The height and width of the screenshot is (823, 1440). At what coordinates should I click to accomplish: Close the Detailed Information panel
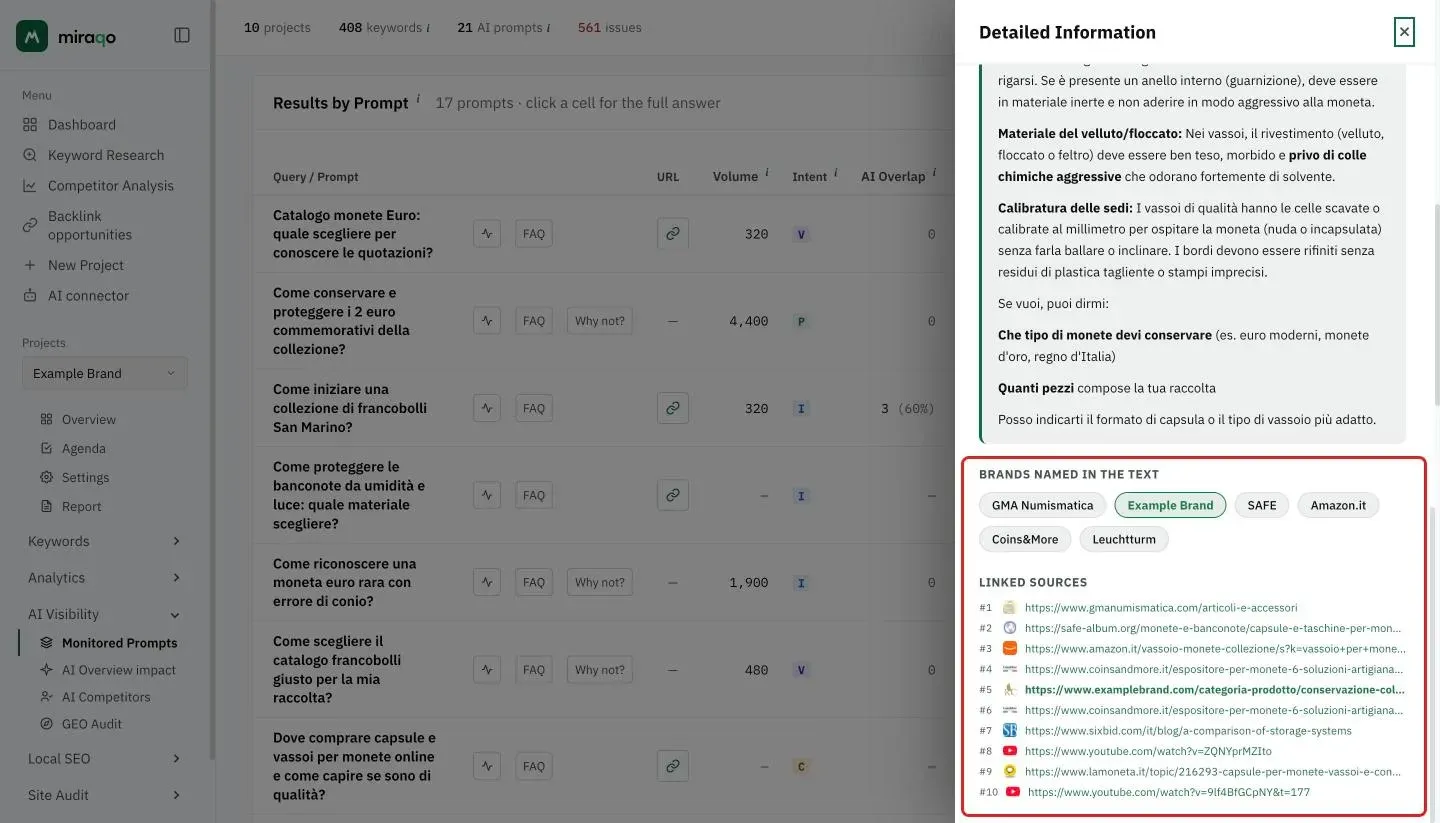click(x=1404, y=32)
